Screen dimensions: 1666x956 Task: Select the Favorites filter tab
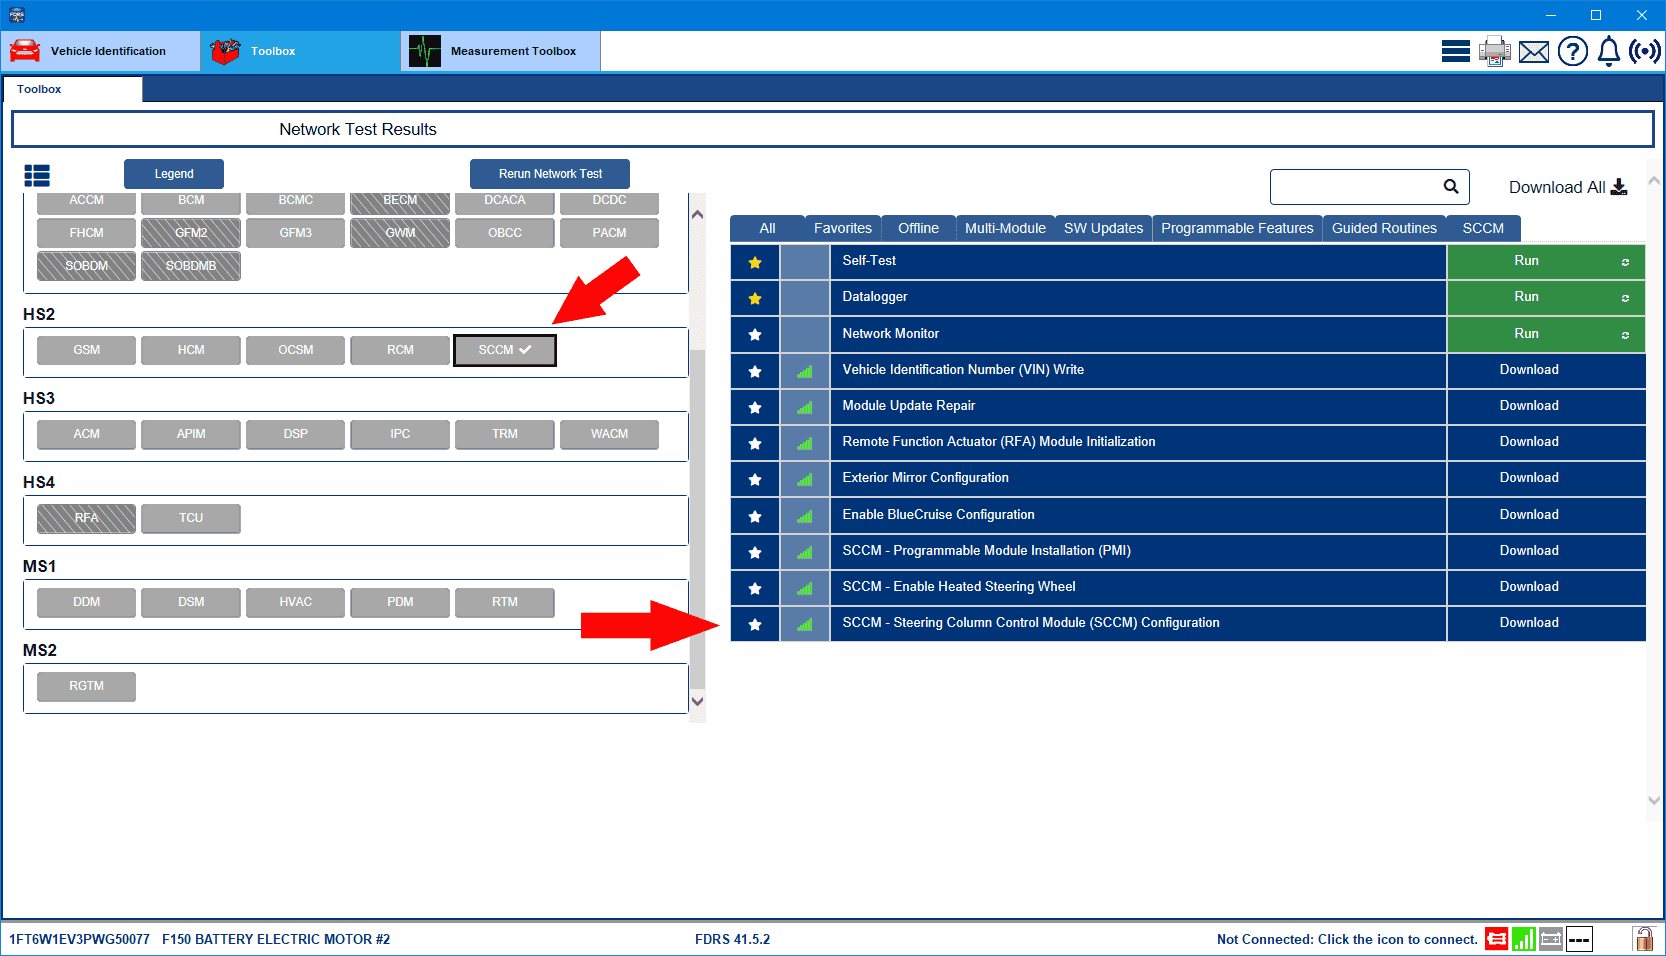pyautogui.click(x=843, y=228)
